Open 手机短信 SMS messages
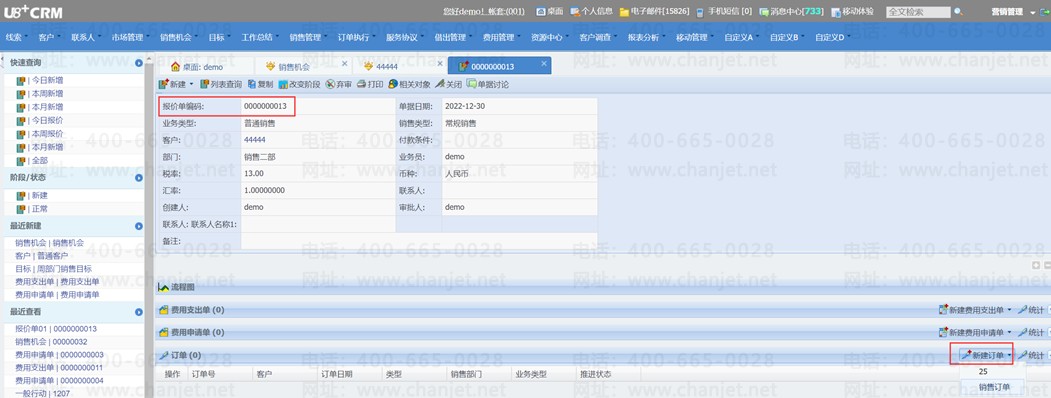 [x=724, y=11]
